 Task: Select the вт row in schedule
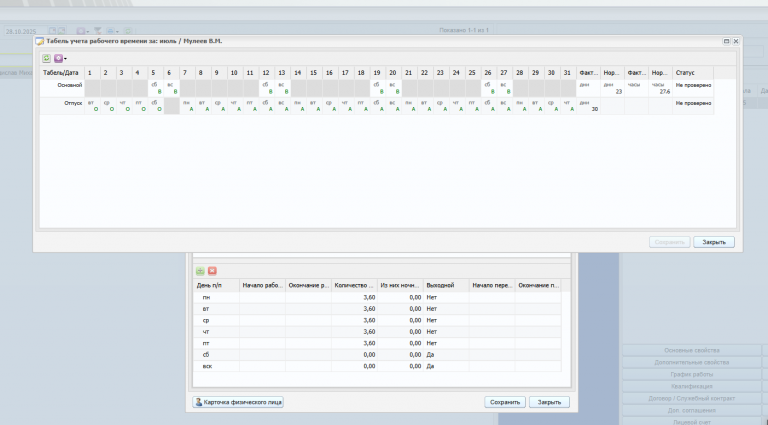tap(377, 309)
